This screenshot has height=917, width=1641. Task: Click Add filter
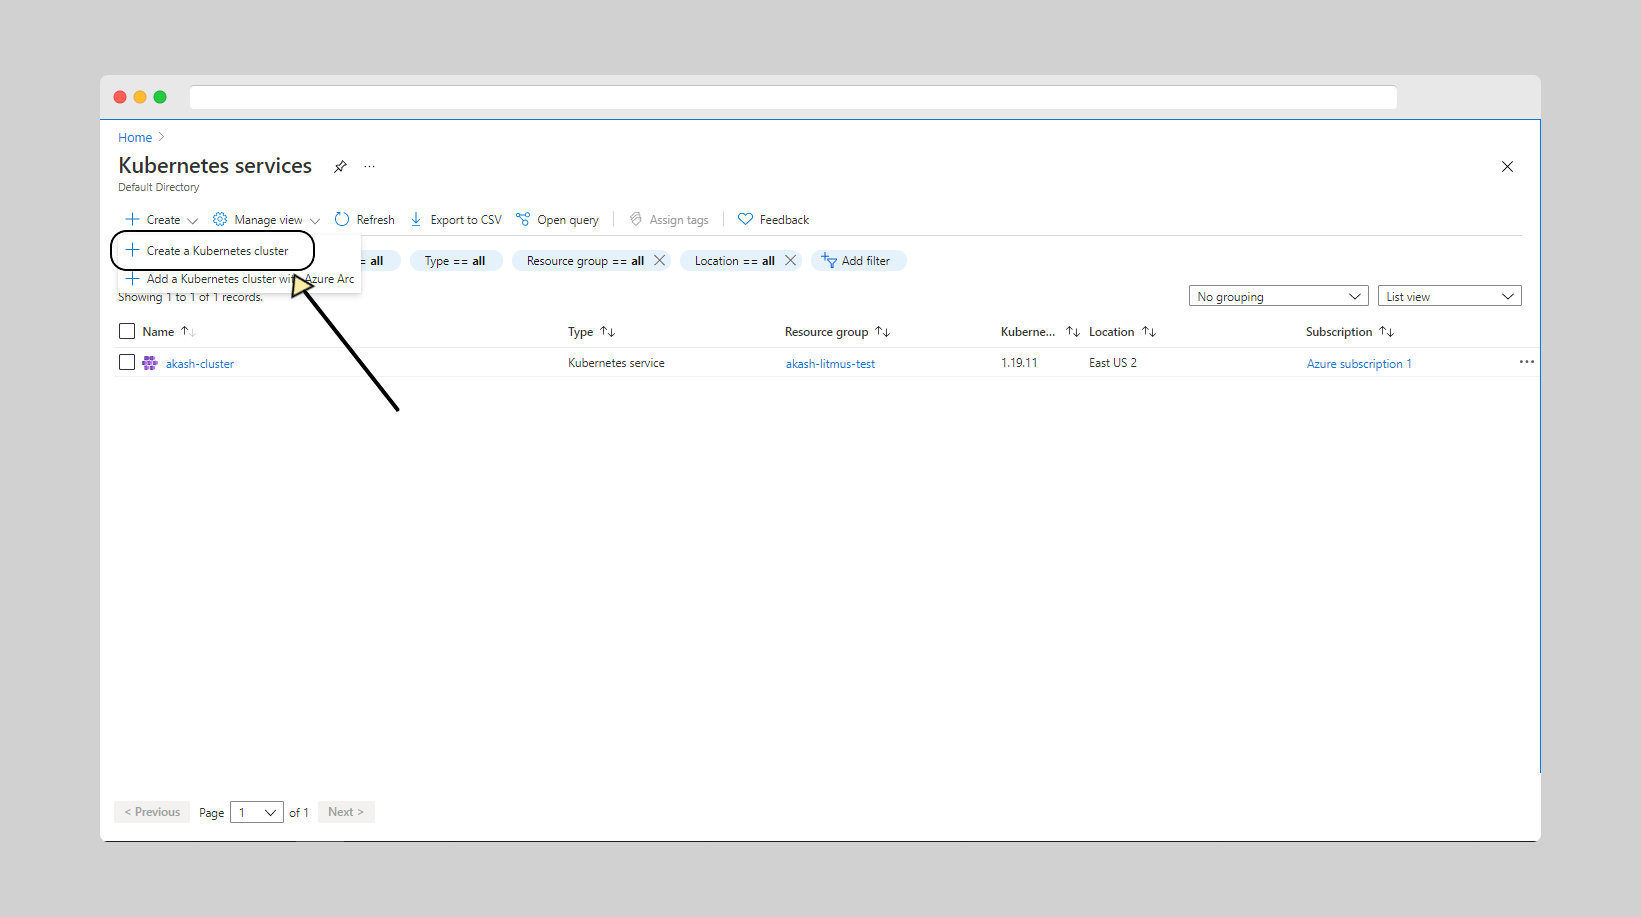coord(858,261)
